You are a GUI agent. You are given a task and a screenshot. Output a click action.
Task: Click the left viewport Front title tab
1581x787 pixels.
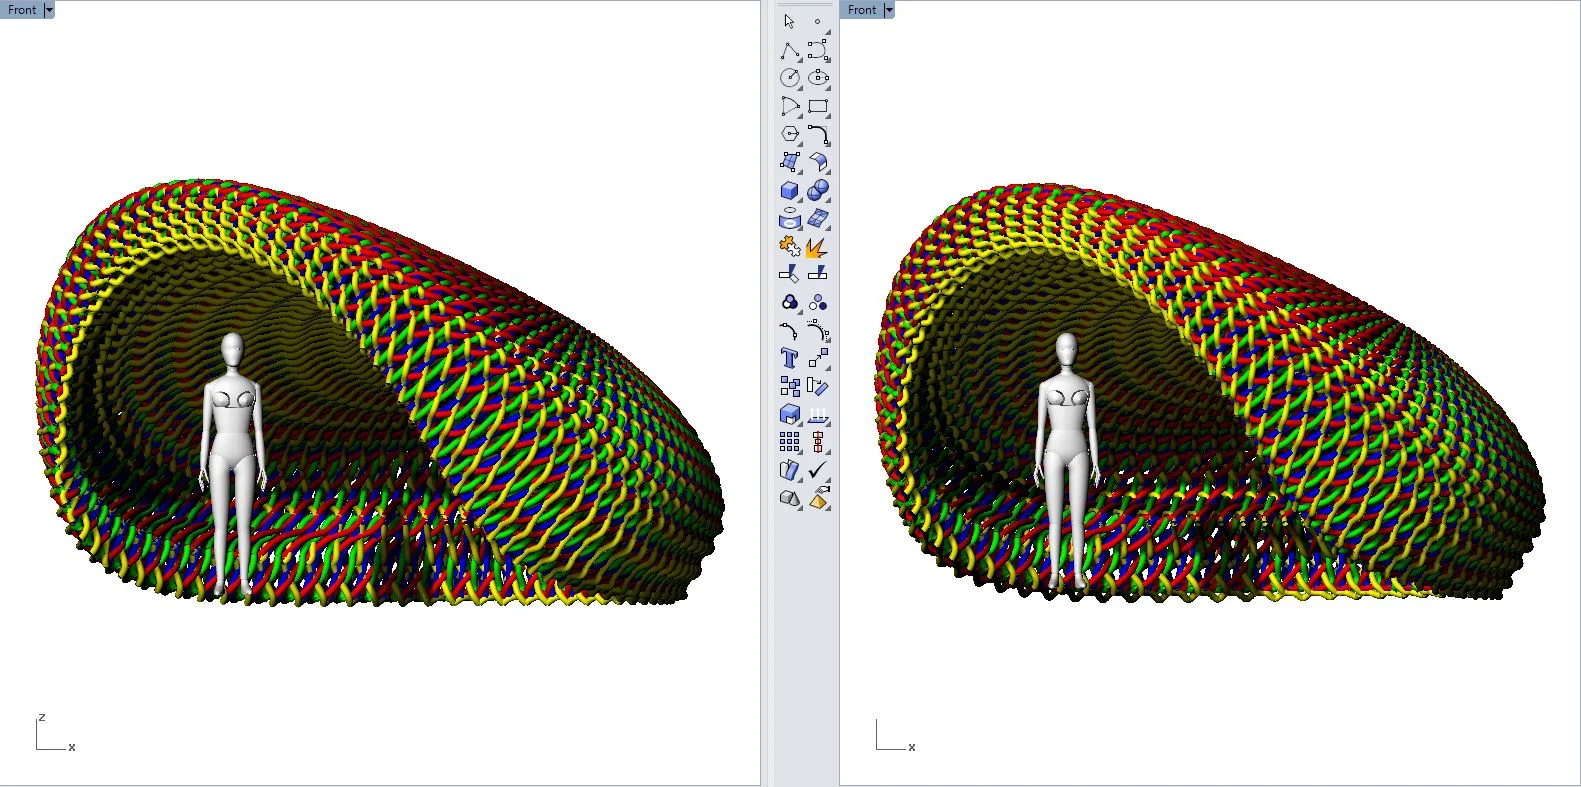click(22, 10)
